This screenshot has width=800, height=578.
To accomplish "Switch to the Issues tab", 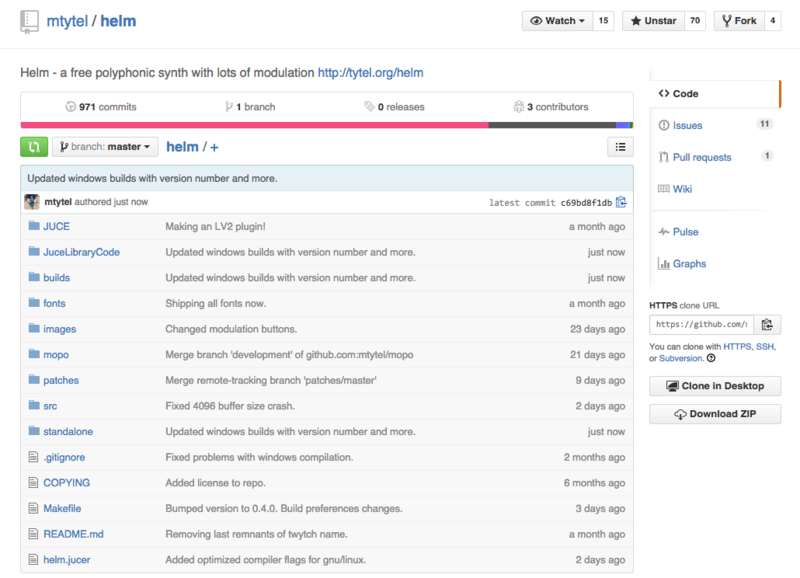I will pyautogui.click(x=687, y=125).
